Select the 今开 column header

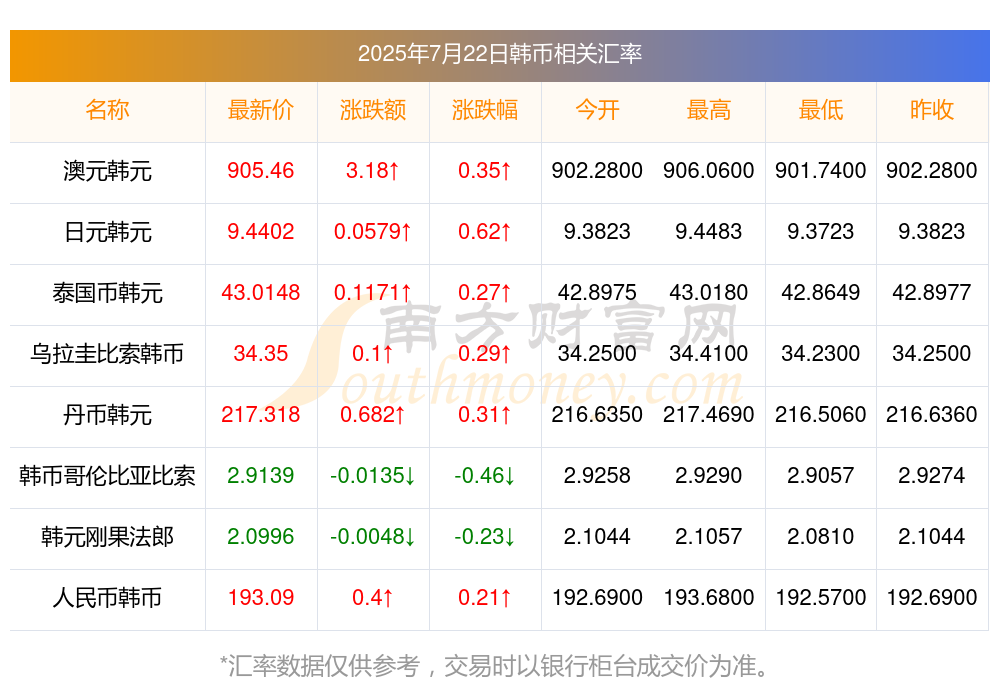click(597, 110)
